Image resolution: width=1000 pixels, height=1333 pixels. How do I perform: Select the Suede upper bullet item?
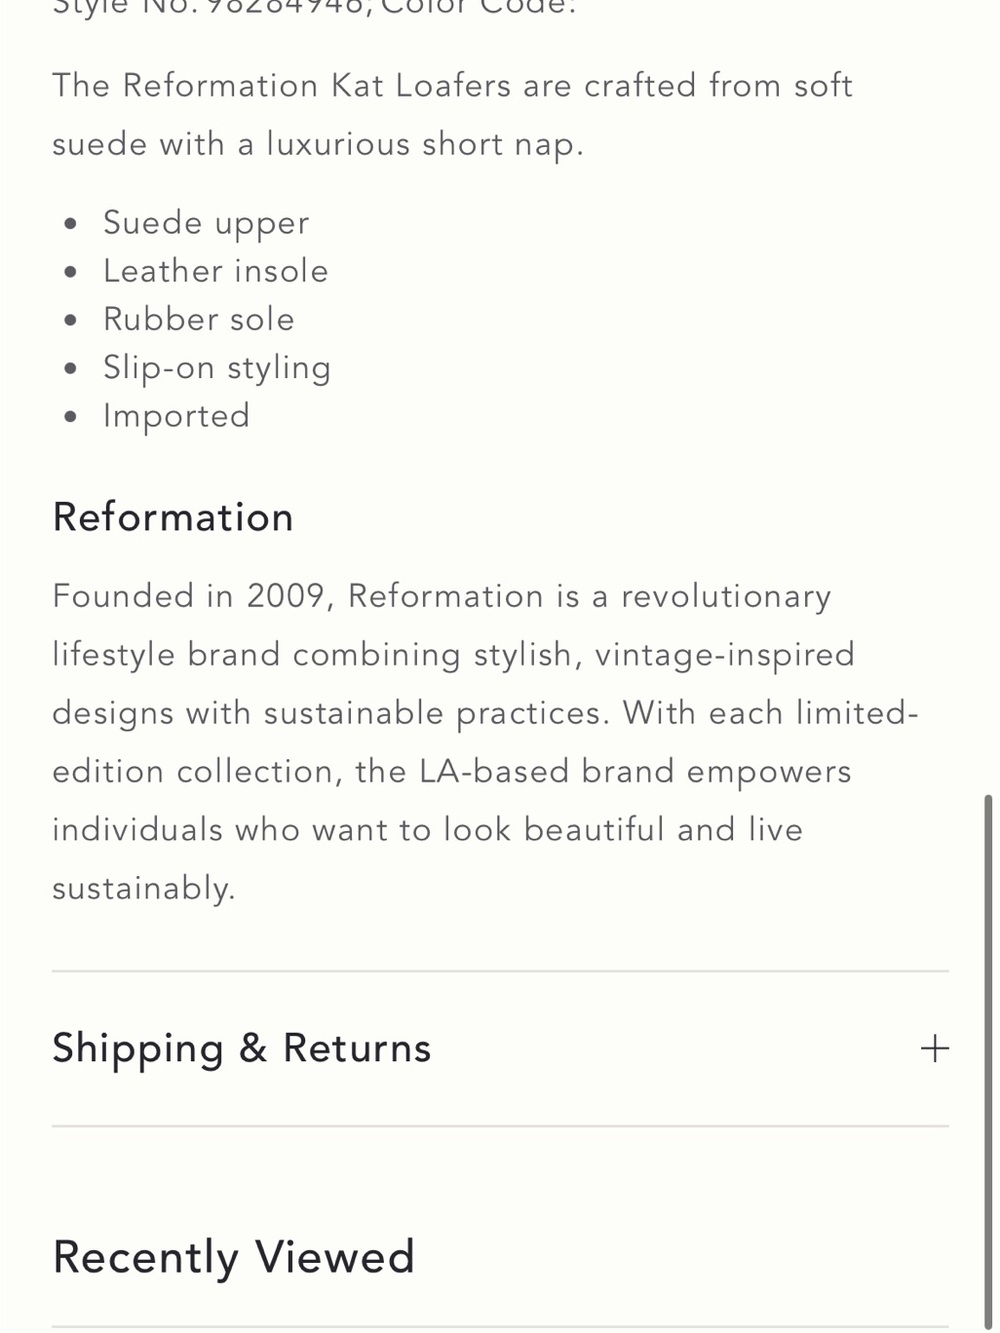[x=206, y=223]
